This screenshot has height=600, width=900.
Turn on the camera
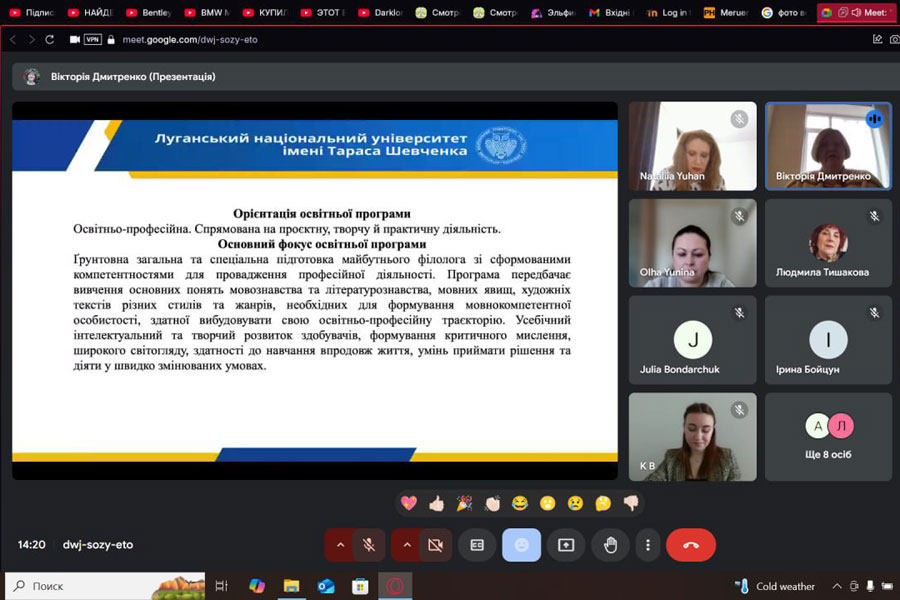click(x=435, y=545)
